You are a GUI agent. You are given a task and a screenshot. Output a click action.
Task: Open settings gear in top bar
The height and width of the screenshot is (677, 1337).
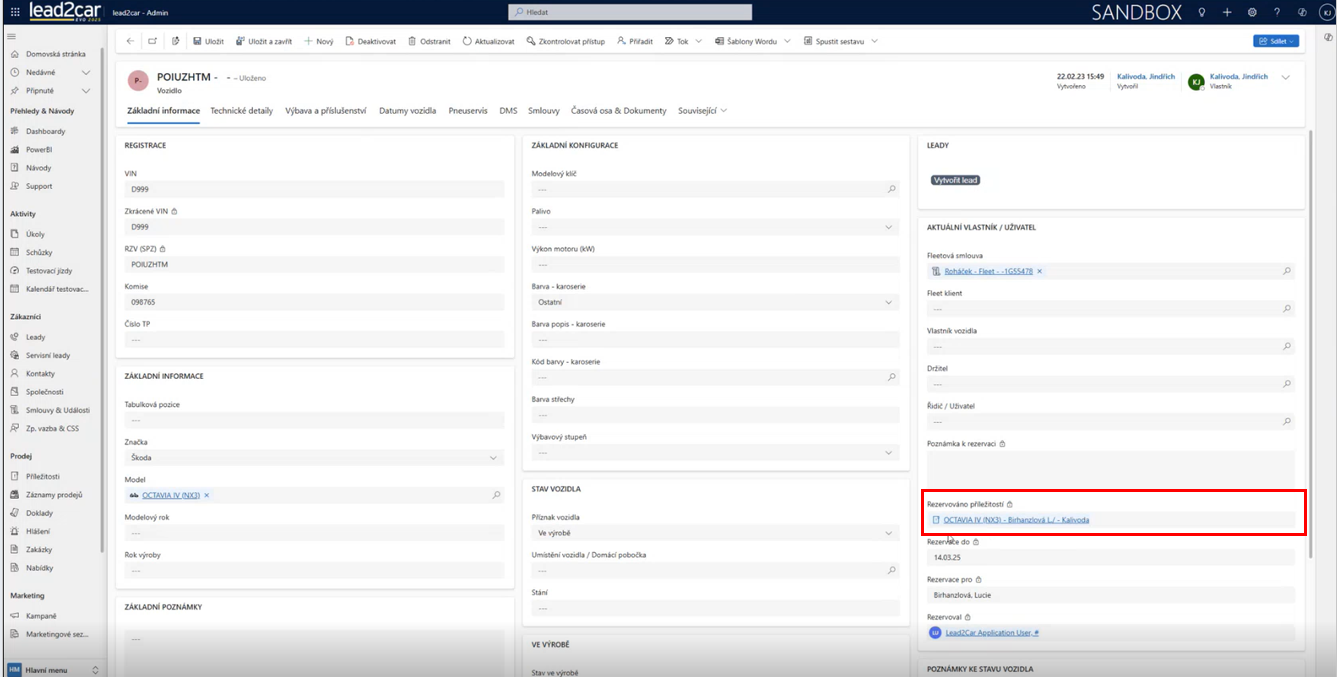1252,12
